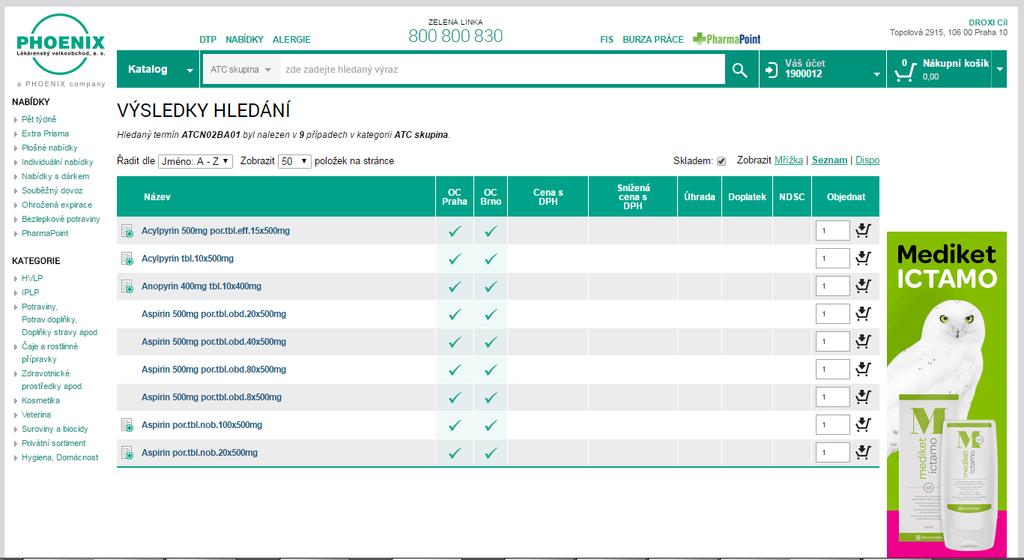Open Veterina category link
Screen dimensions: 1024x560
click(36, 415)
